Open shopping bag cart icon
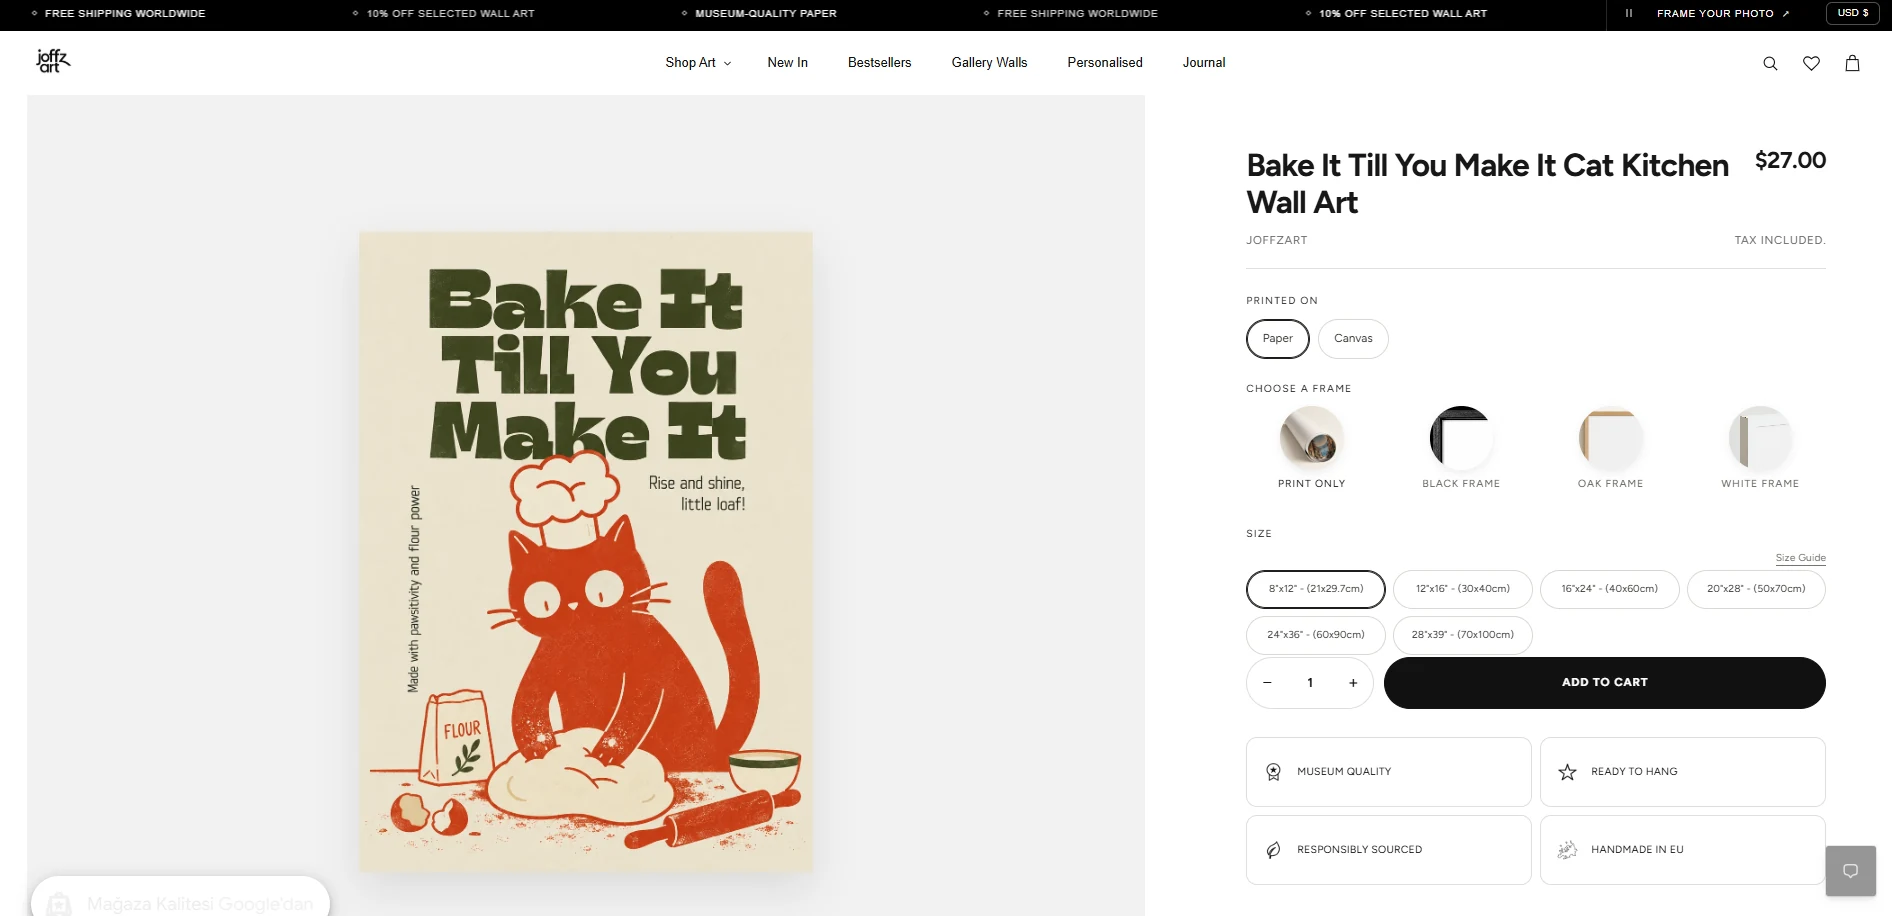Screen dimensions: 1892x916 [x=1852, y=63]
